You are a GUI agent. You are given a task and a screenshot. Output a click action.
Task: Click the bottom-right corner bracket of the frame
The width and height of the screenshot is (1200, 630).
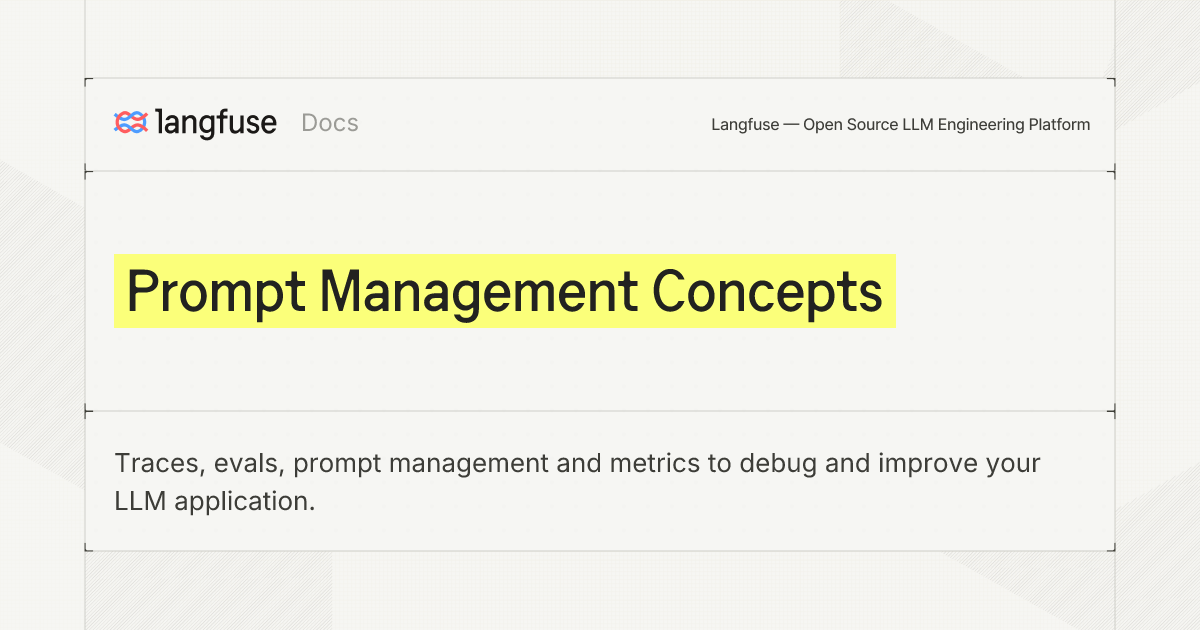click(1111, 546)
